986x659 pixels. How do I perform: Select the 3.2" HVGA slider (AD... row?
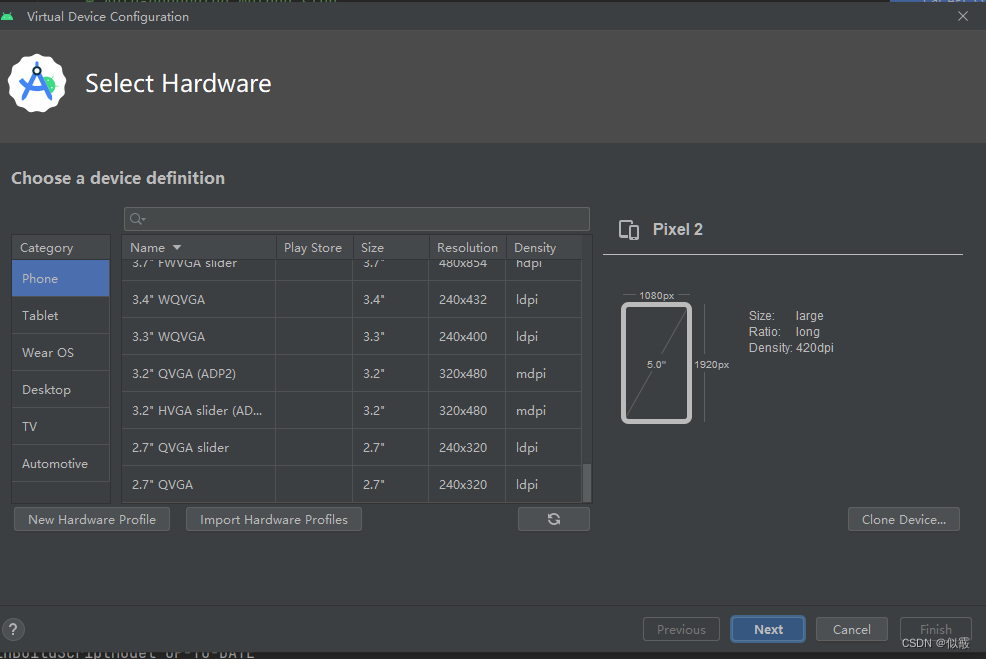(x=352, y=411)
